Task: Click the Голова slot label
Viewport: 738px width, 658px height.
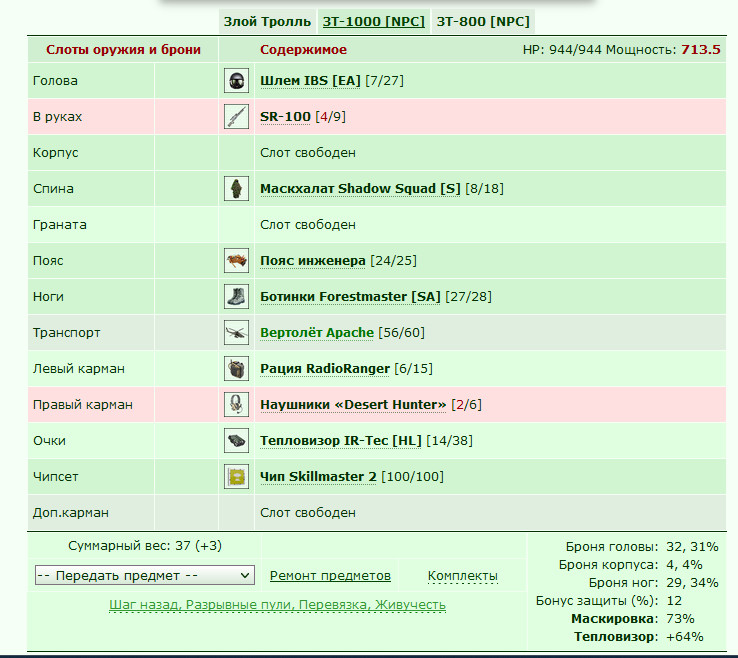Action: [55, 80]
